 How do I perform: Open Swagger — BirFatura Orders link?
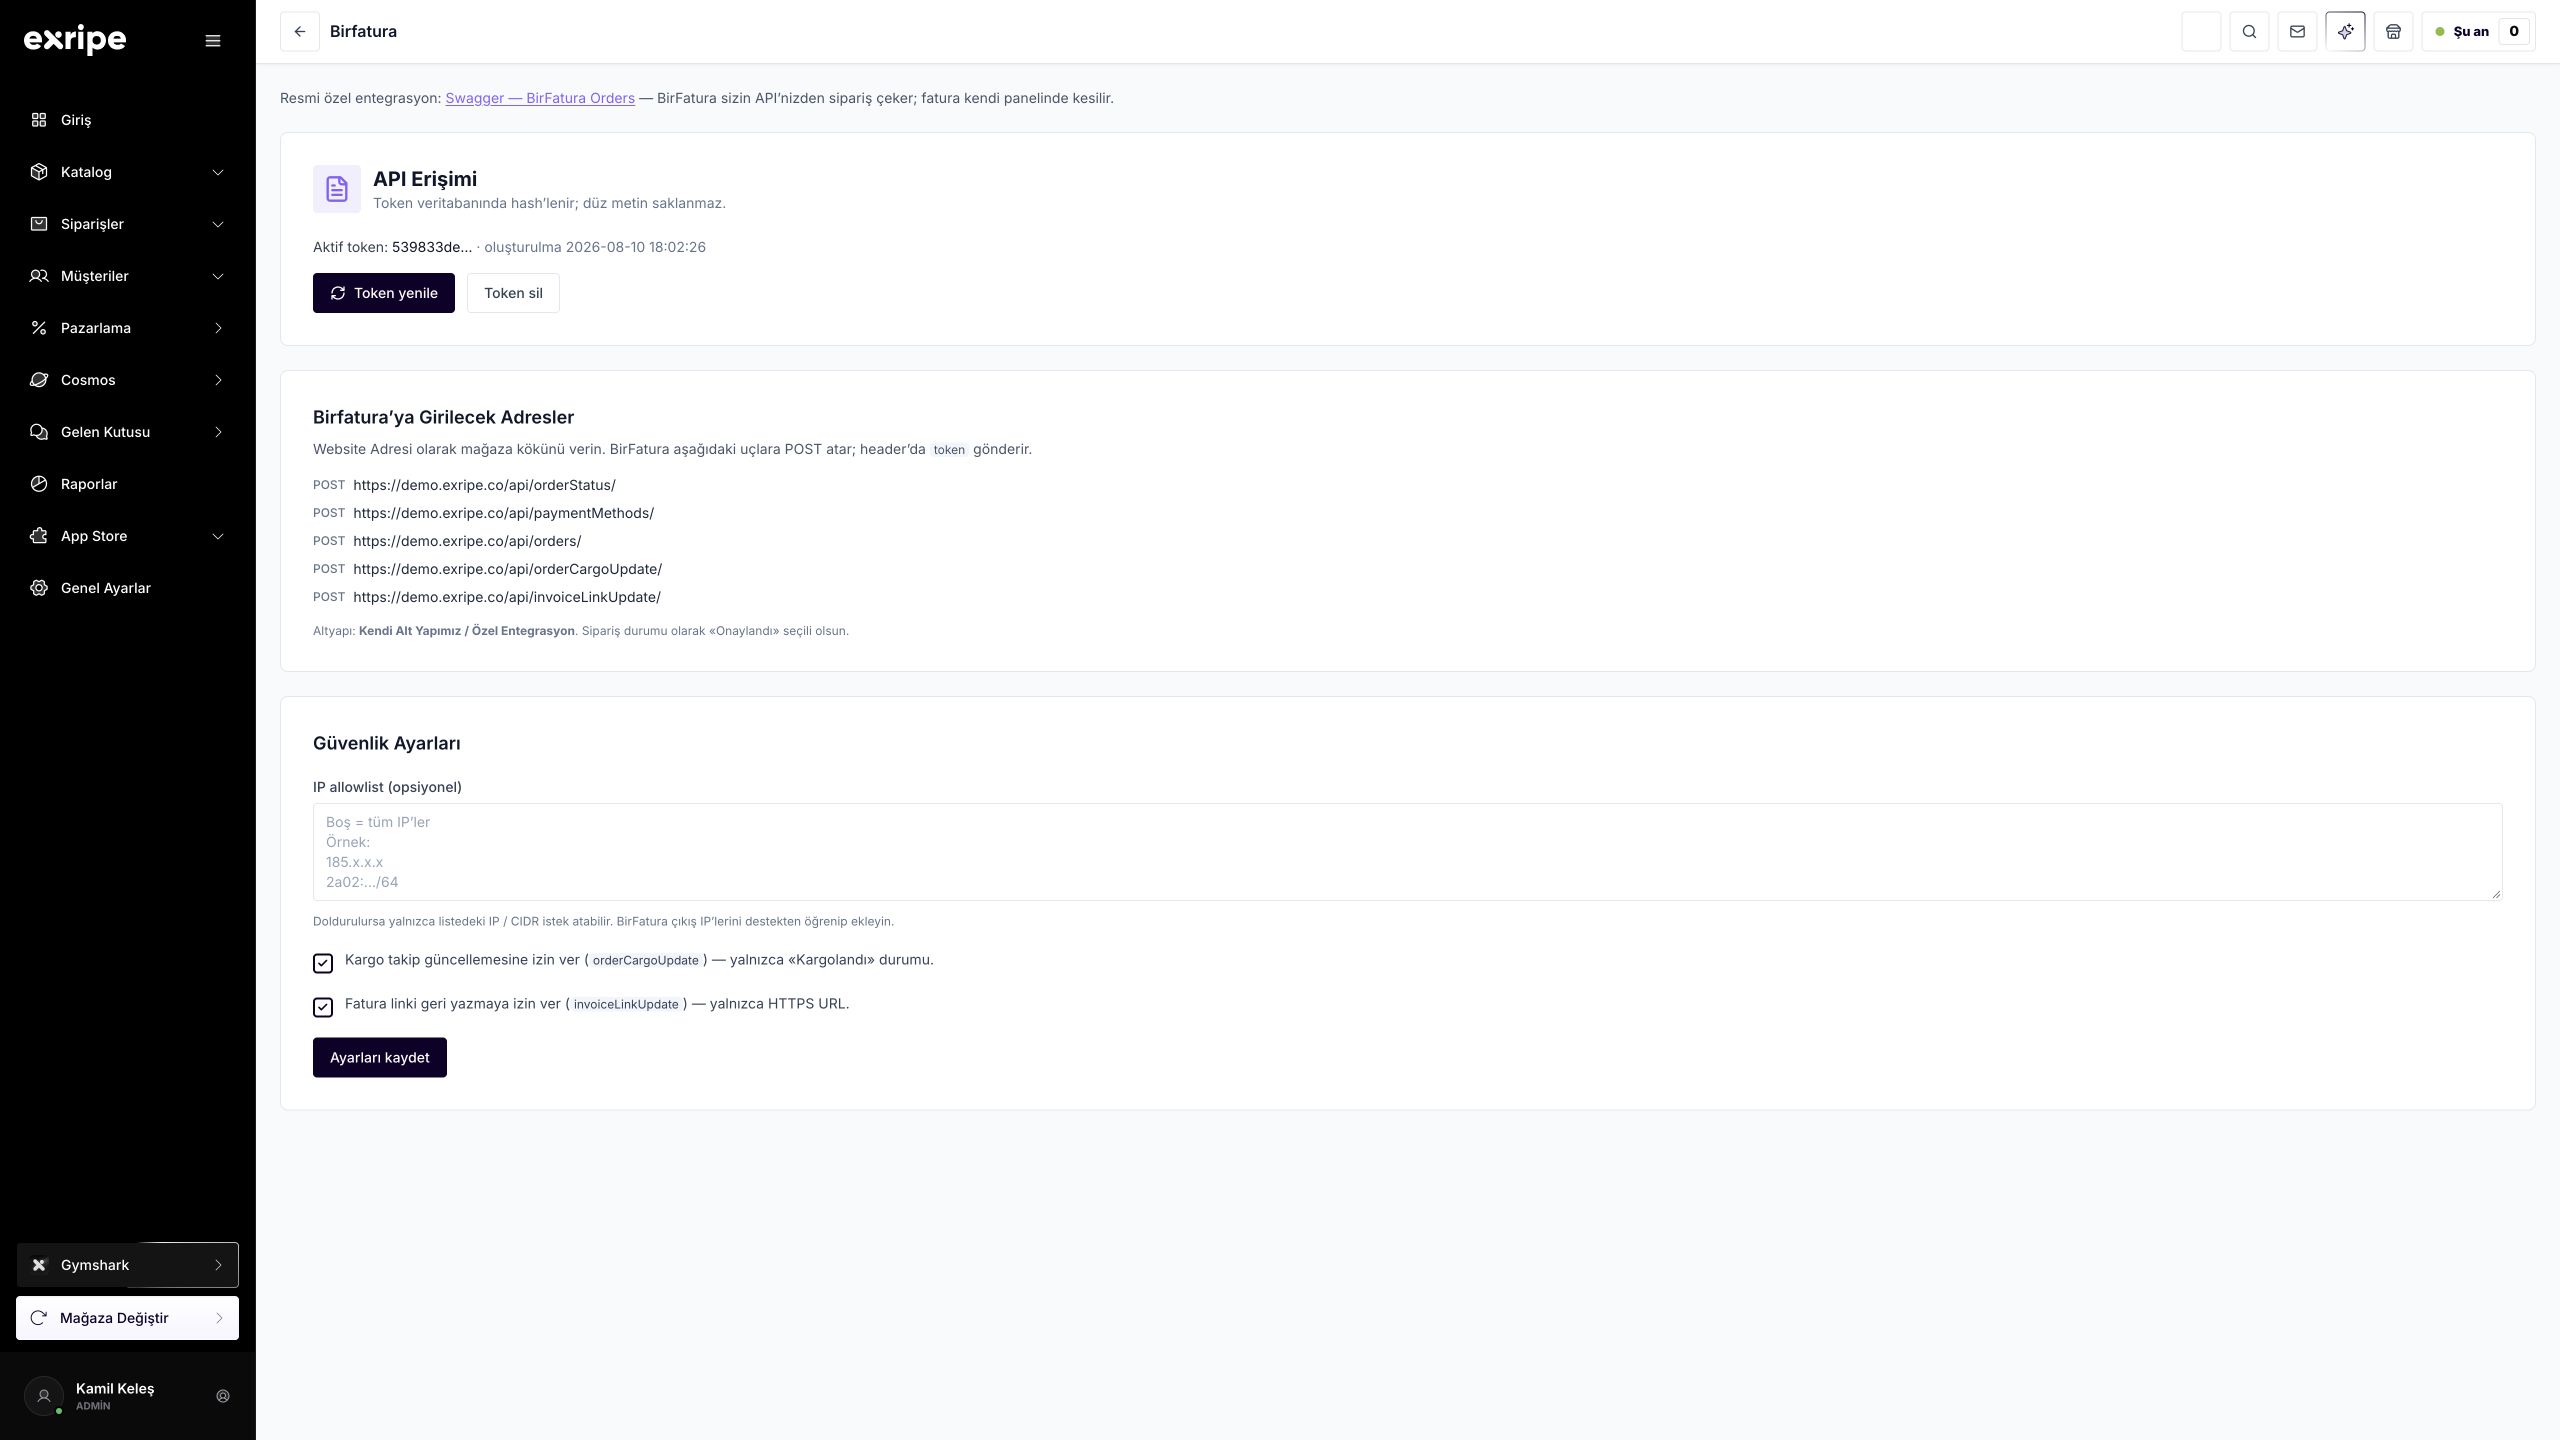(x=540, y=98)
